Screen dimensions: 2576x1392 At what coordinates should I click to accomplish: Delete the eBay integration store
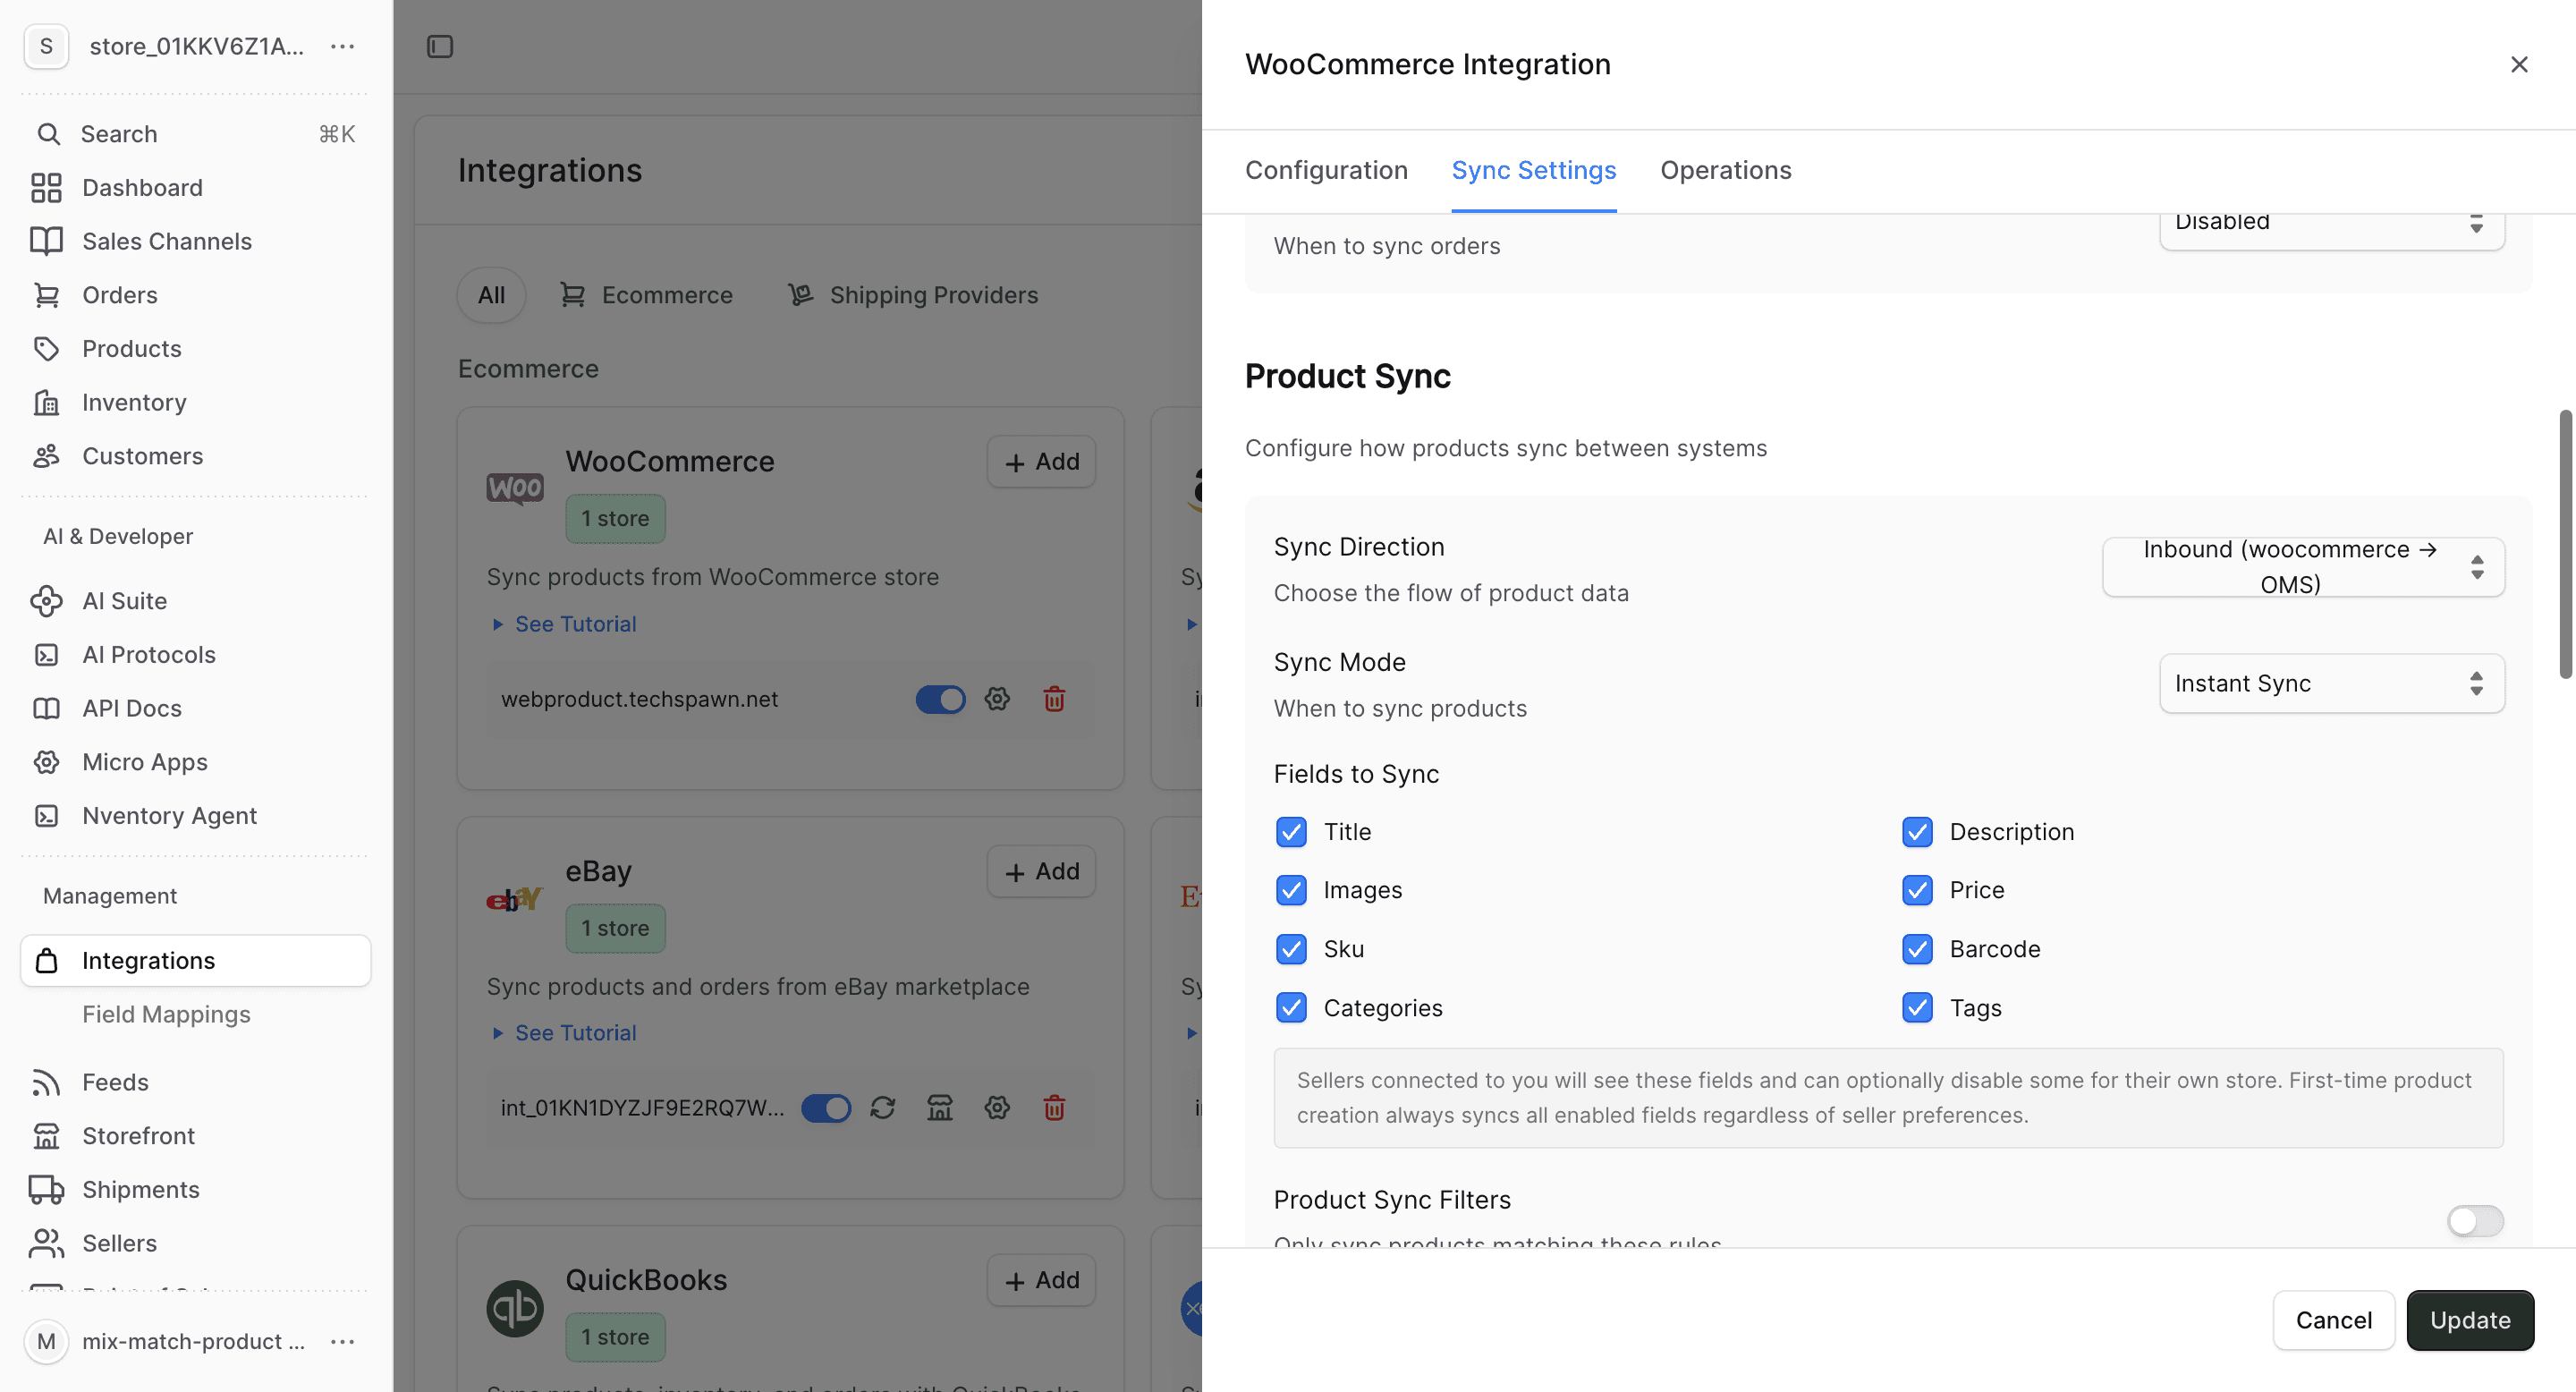click(x=1054, y=1108)
